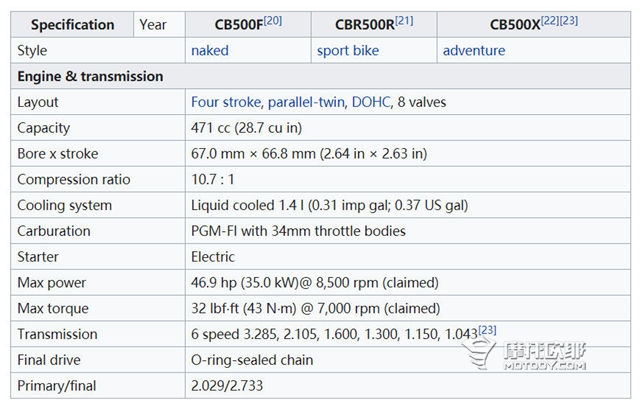Click the Year header cell
This screenshot has height=409, width=640.
(x=159, y=25)
